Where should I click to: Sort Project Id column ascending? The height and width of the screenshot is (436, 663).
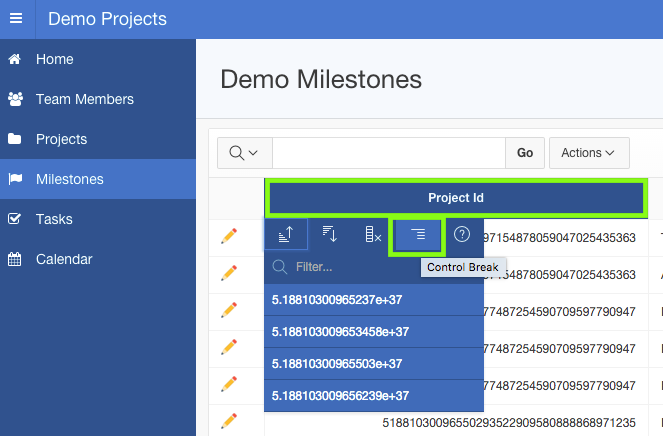285,234
